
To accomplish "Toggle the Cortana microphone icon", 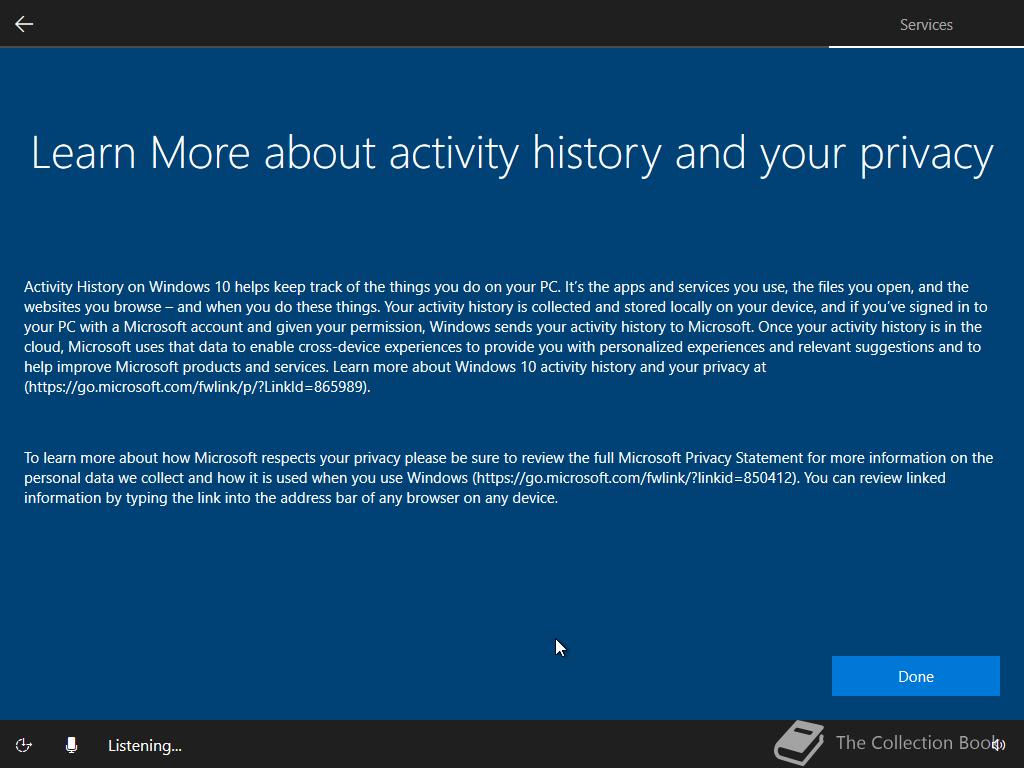I will 71,745.
